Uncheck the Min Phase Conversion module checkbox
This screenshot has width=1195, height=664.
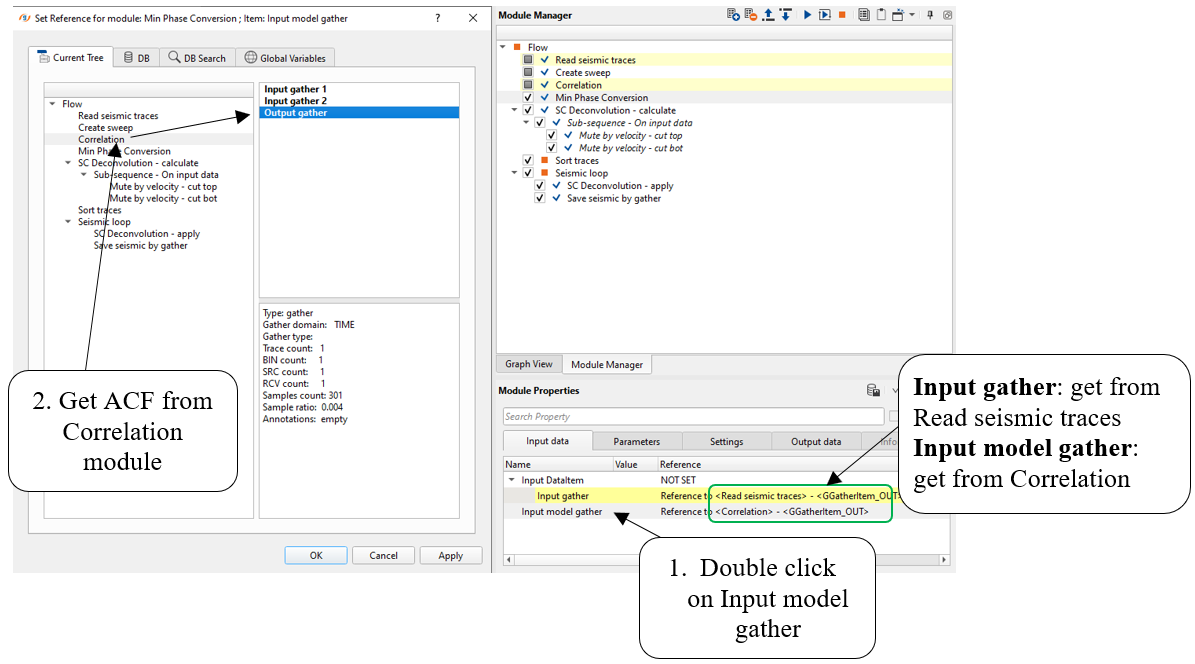tap(529, 98)
